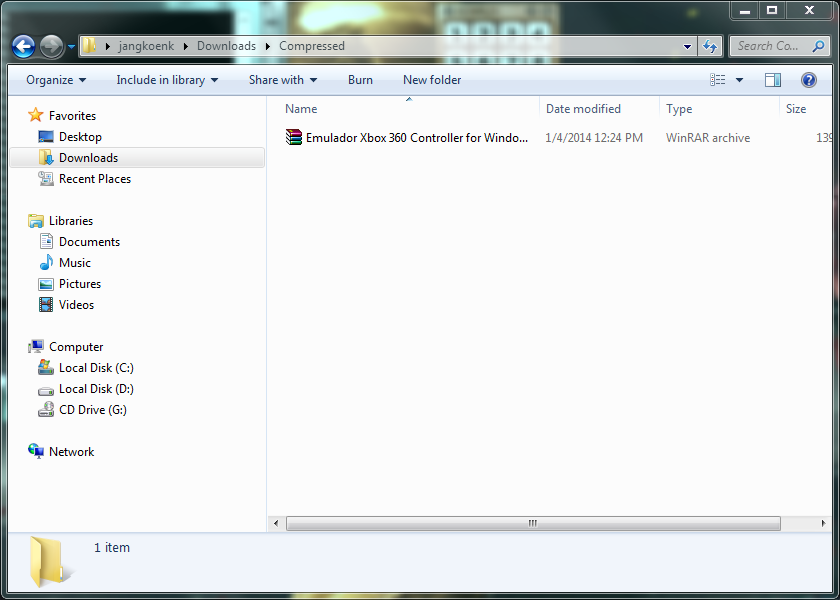Click the Libraries icon
Image resolution: width=840 pixels, height=600 pixels.
pyautogui.click(x=36, y=221)
